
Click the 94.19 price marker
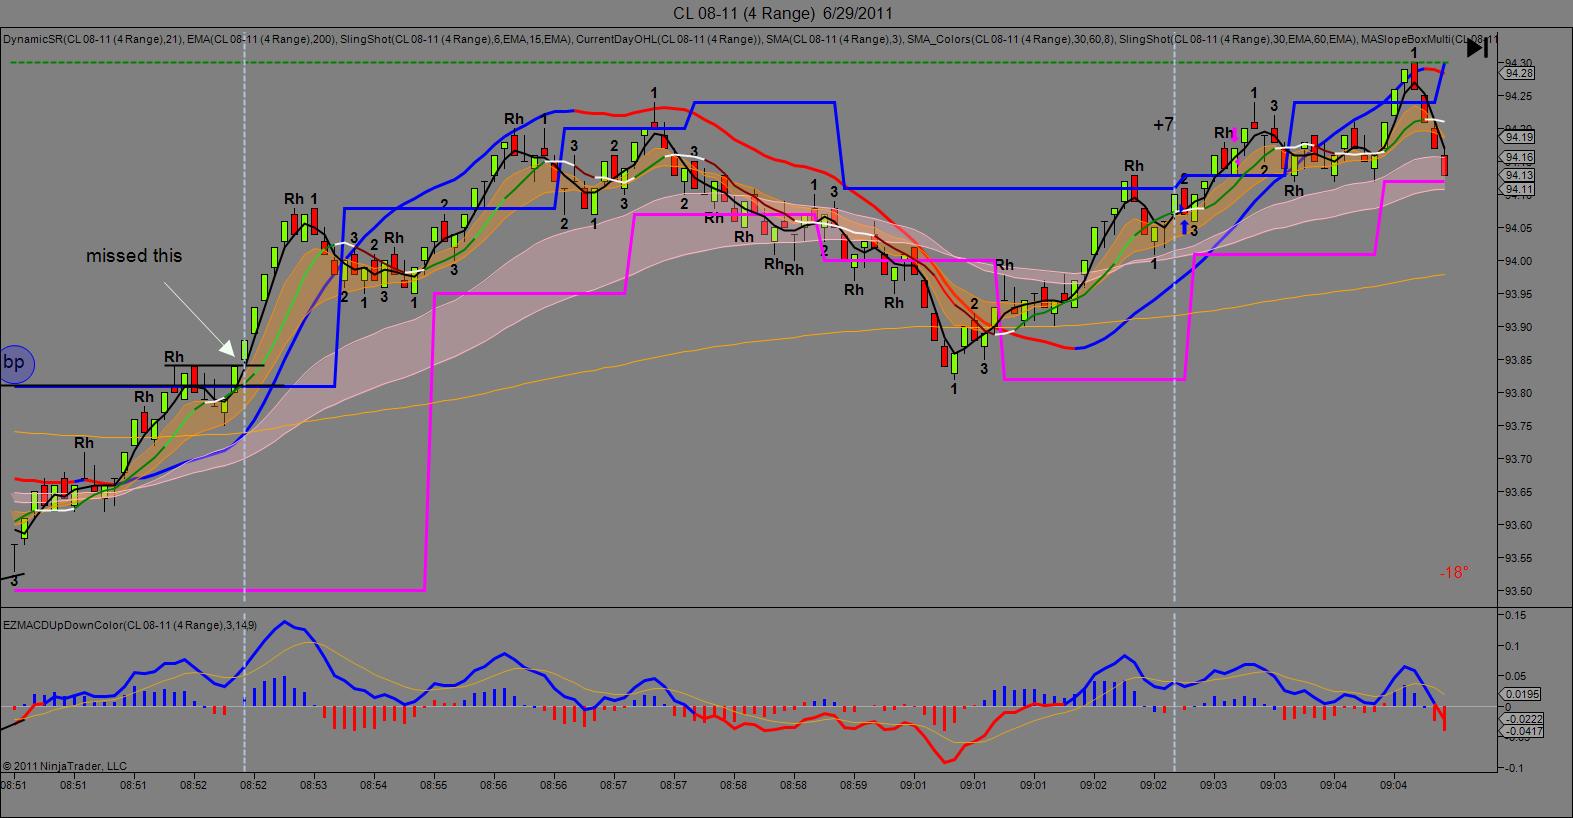pos(1518,137)
